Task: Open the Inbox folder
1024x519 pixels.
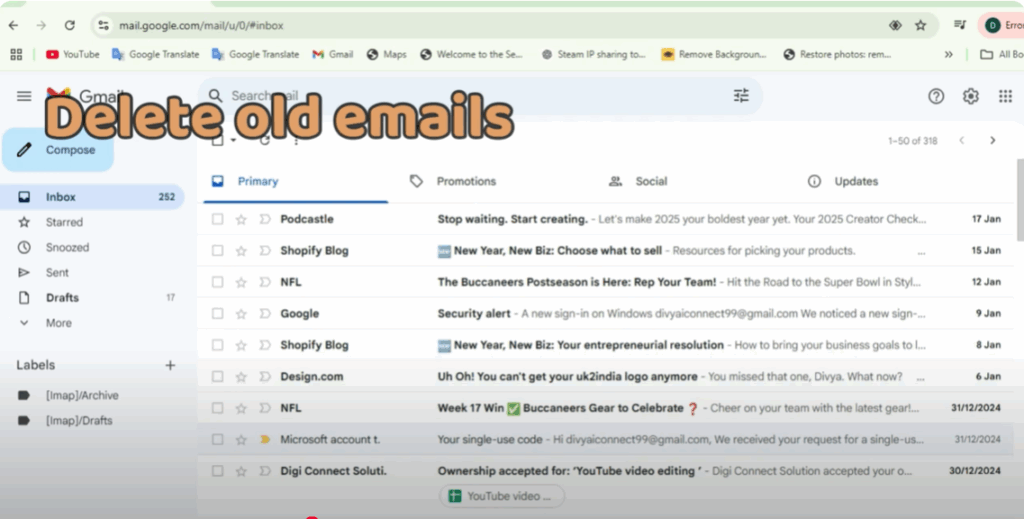Action: (93, 197)
